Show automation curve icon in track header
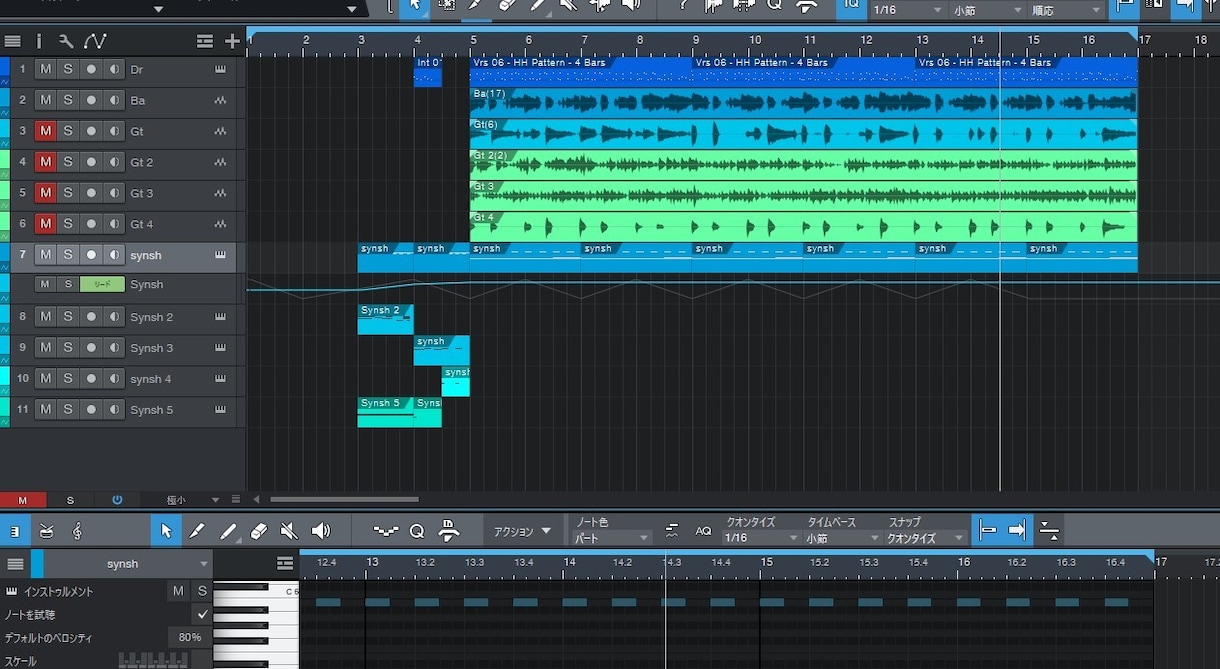Viewport: 1220px width, 669px height. 95,41
